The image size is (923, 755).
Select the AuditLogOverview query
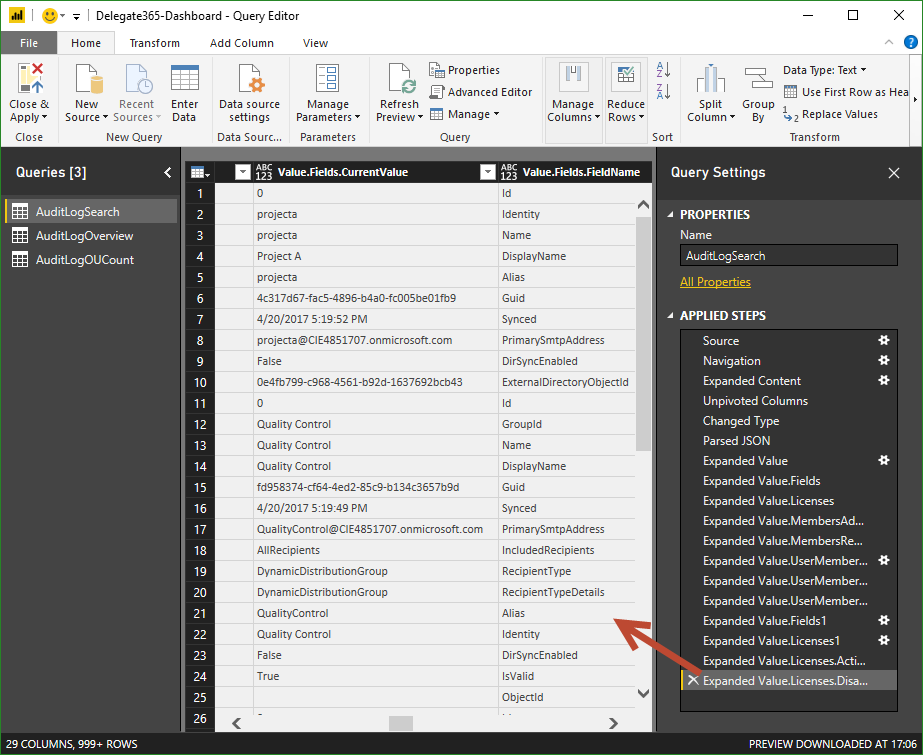coord(84,236)
